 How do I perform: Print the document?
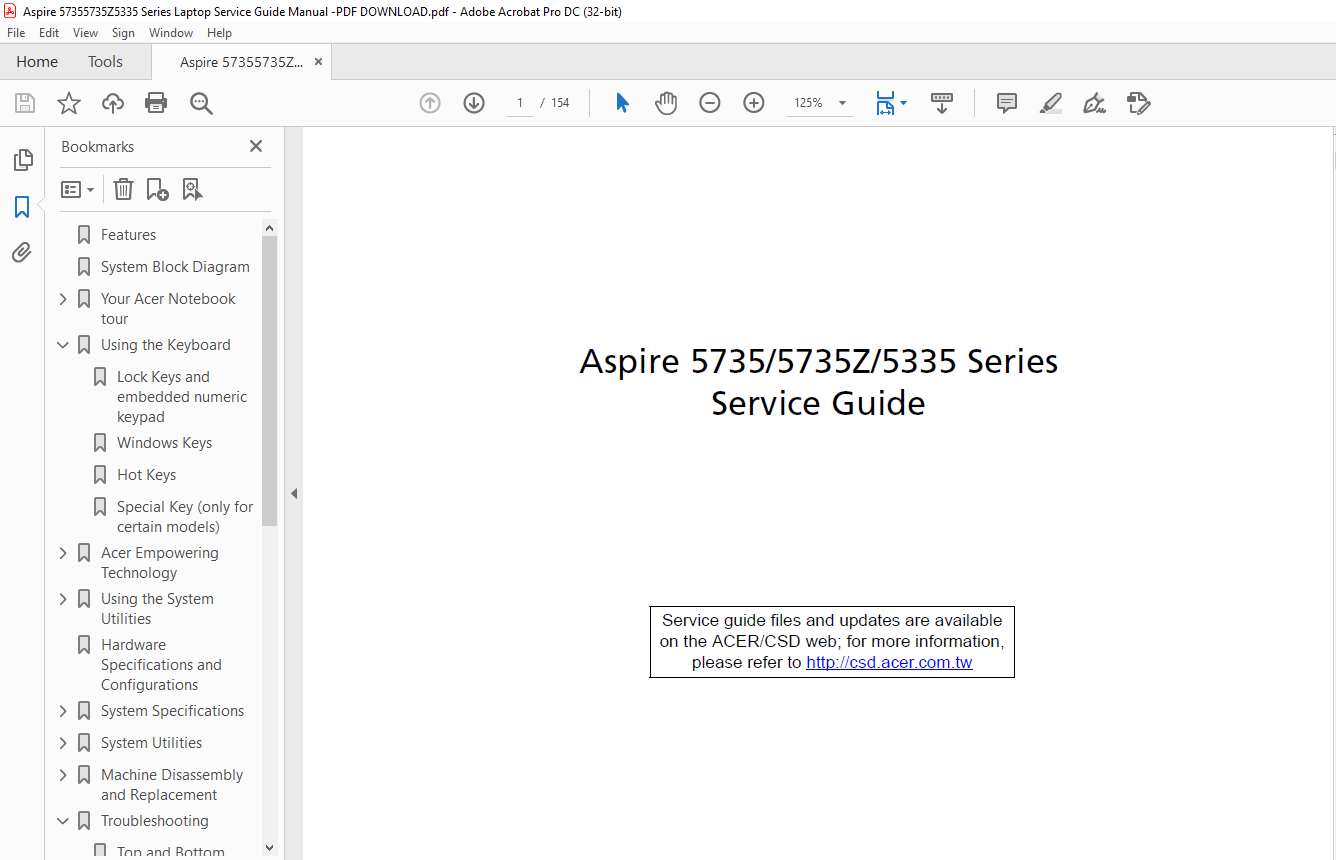[x=156, y=103]
